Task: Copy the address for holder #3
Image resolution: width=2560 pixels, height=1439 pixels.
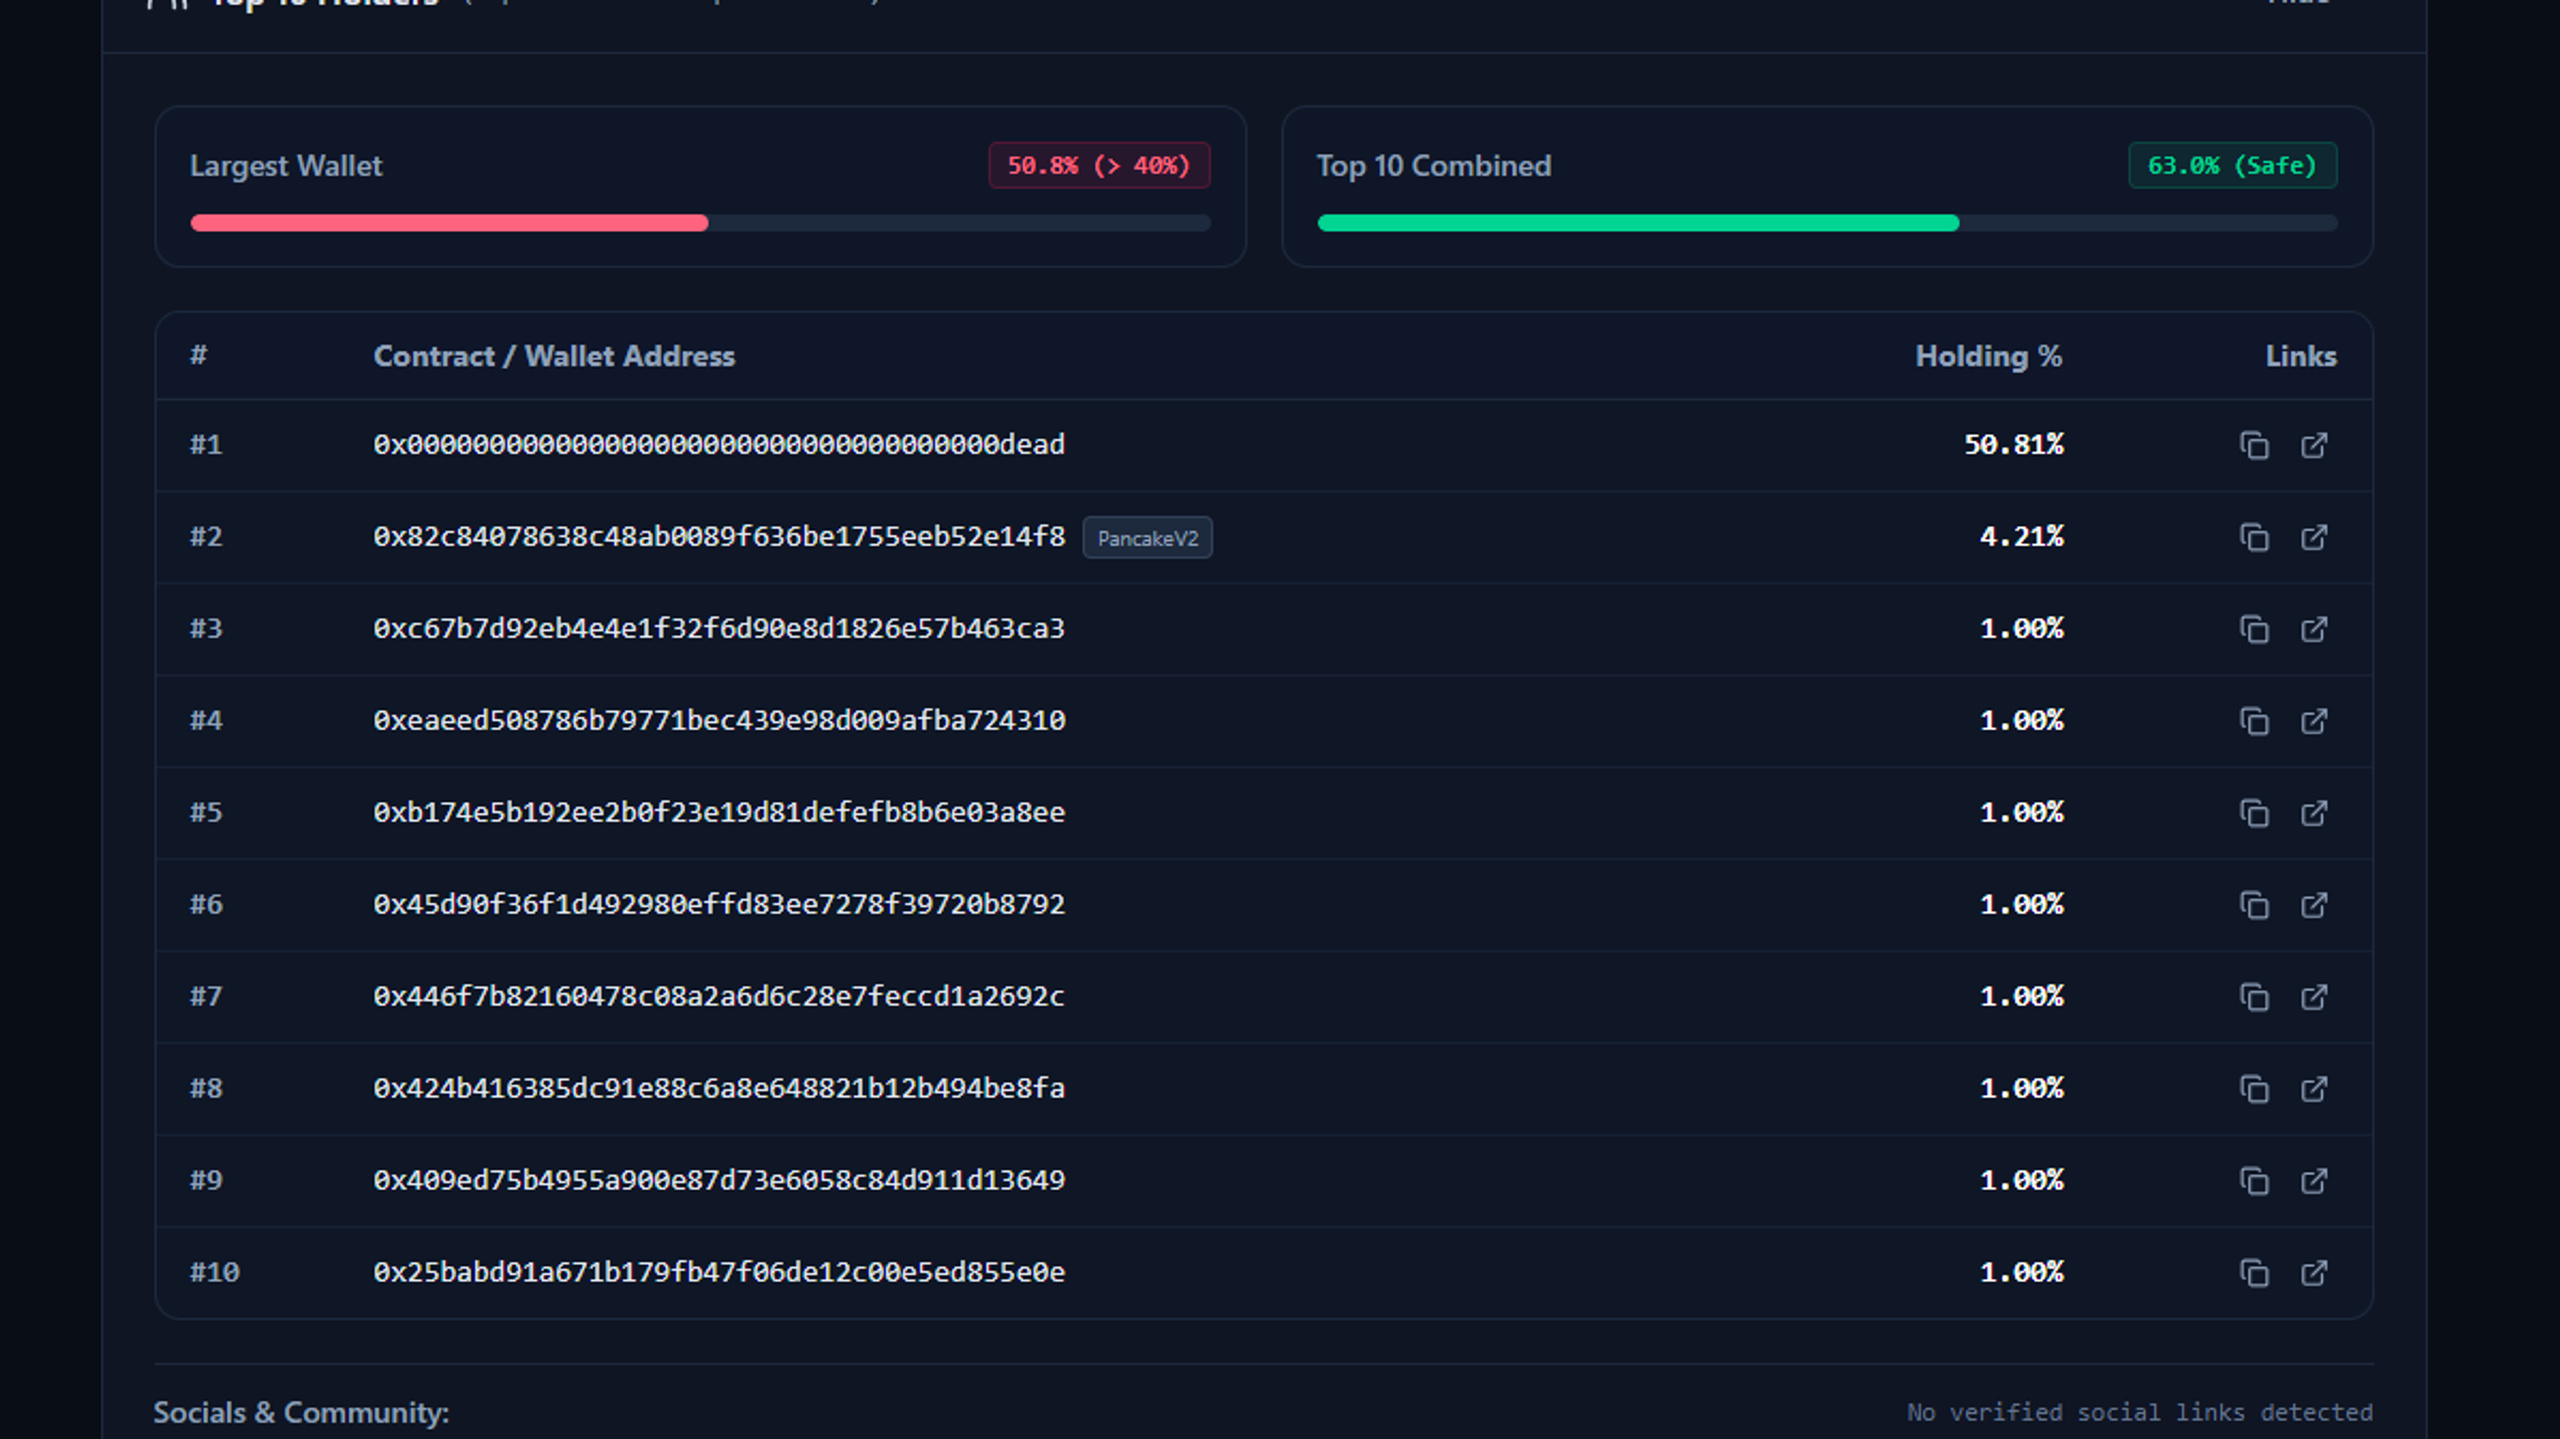Action: point(2254,629)
